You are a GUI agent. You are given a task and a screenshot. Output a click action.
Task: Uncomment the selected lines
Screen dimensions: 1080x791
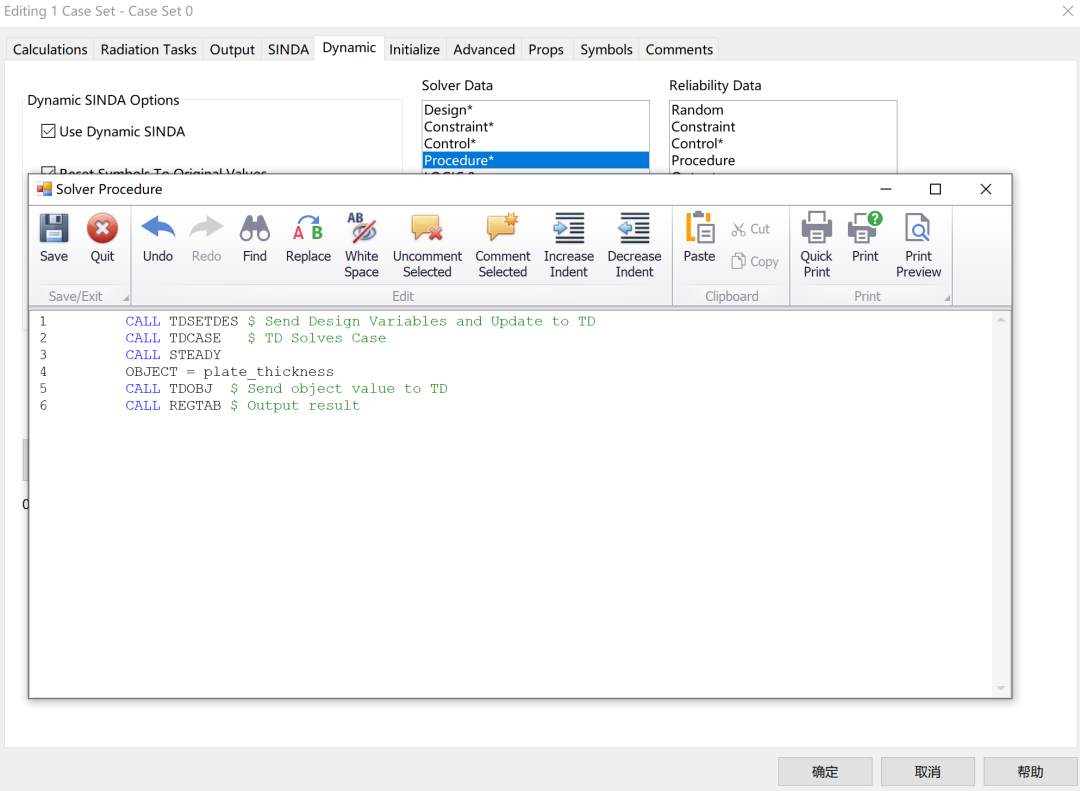pos(427,245)
